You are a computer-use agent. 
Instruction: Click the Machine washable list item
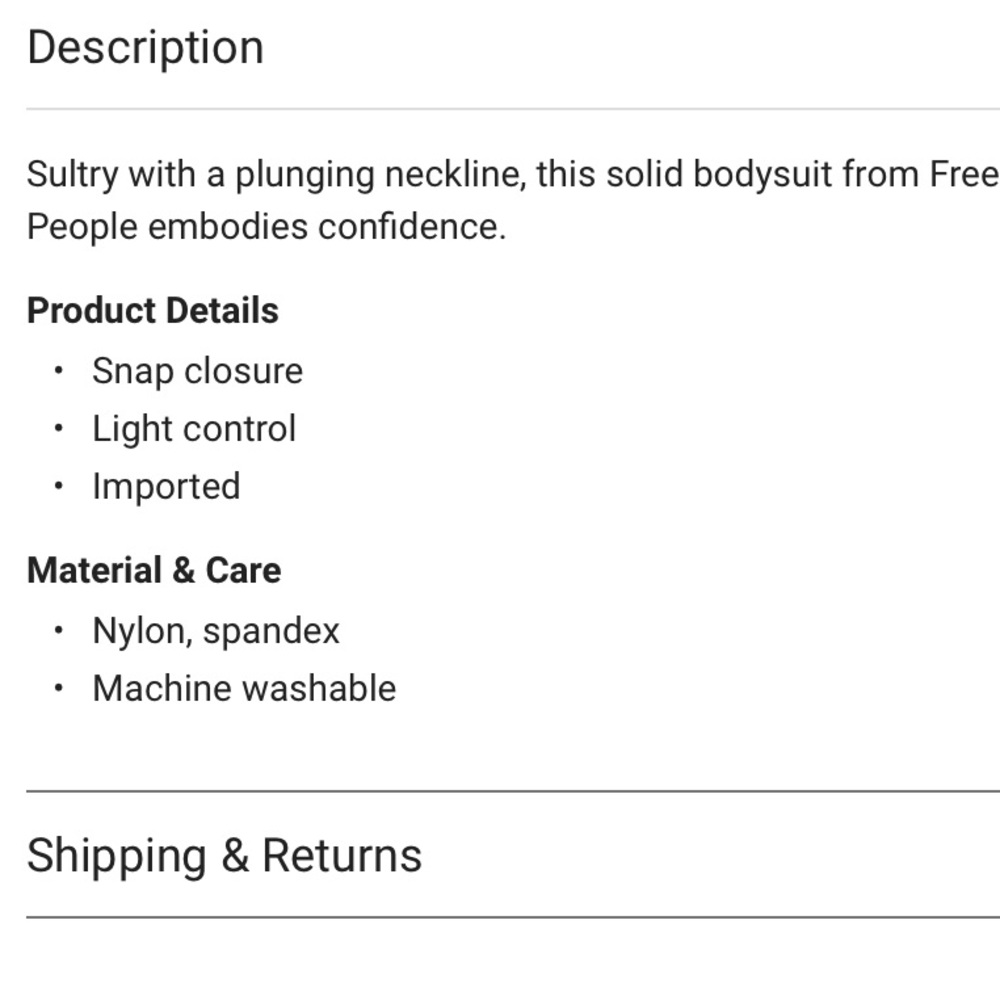pyautogui.click(x=244, y=689)
